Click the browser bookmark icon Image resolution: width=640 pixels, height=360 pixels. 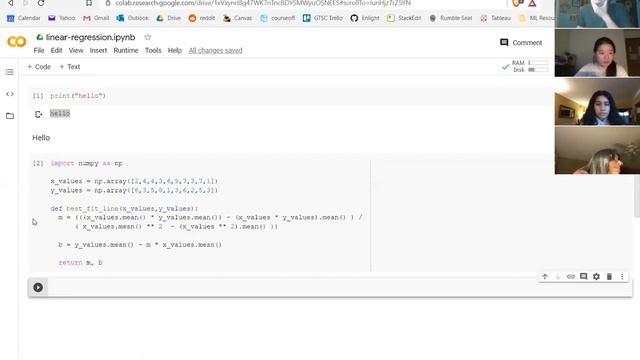click(x=89, y=3)
